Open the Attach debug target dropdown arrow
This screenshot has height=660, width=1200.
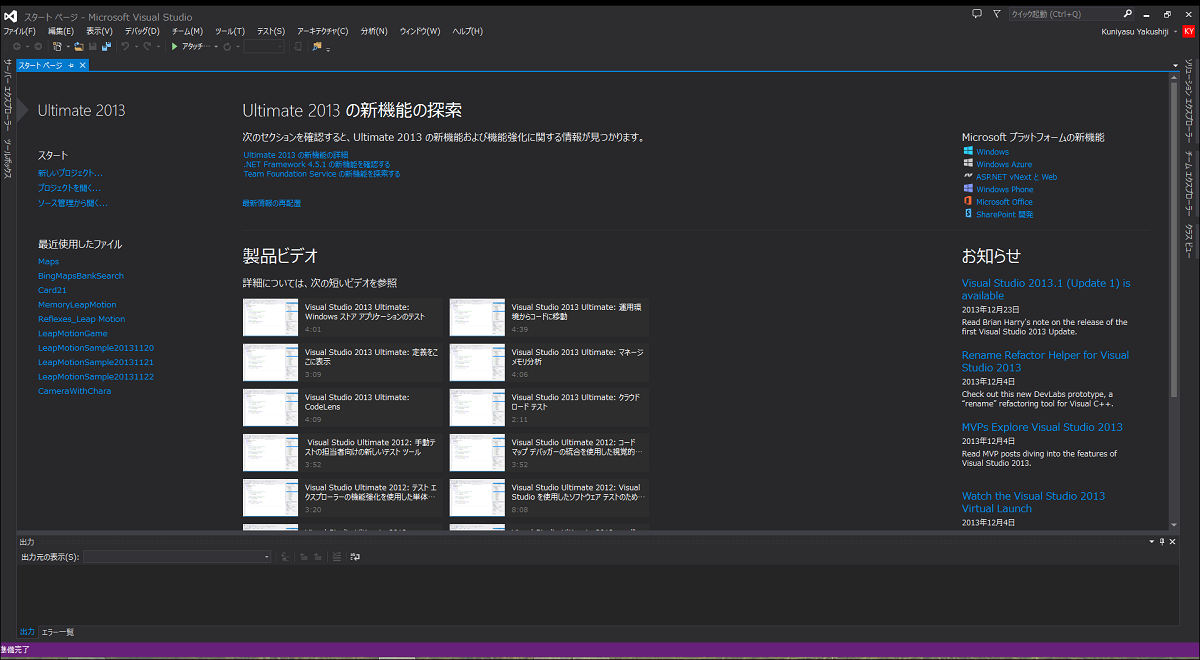[214, 47]
